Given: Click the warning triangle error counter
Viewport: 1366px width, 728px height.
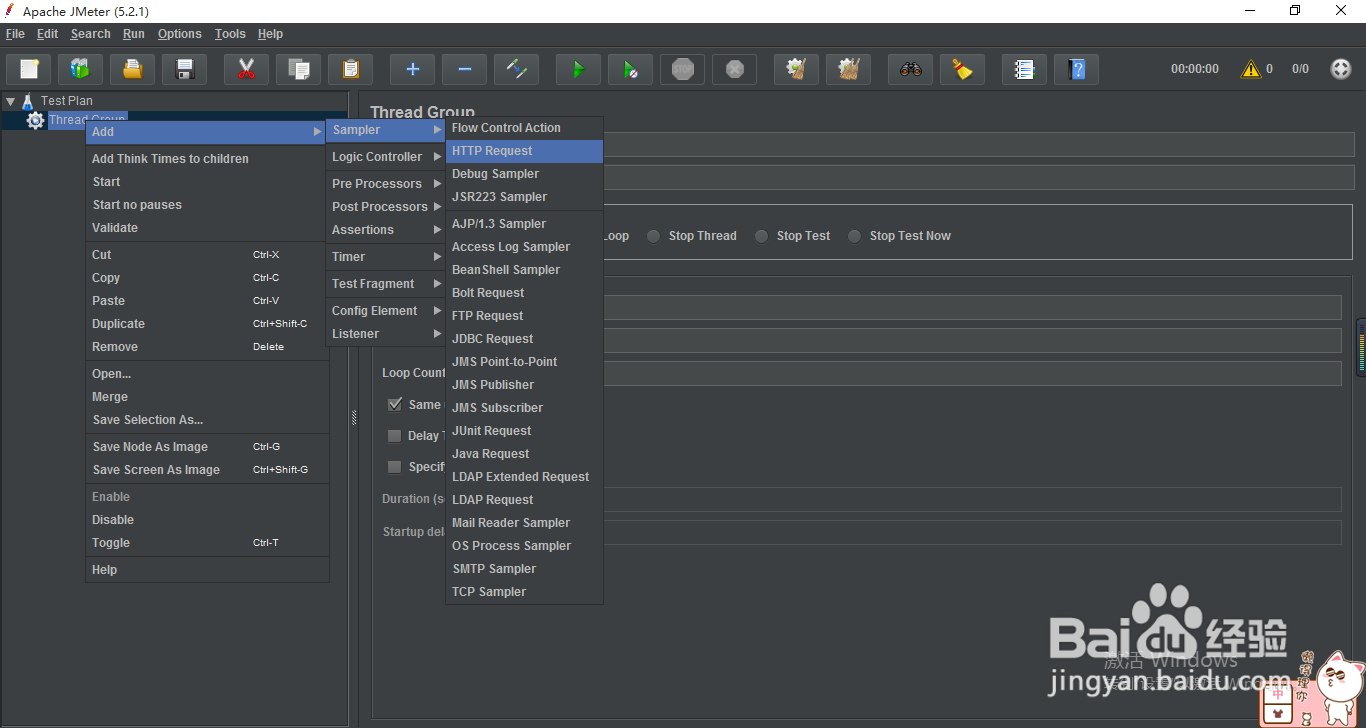Looking at the screenshot, I should point(1251,69).
